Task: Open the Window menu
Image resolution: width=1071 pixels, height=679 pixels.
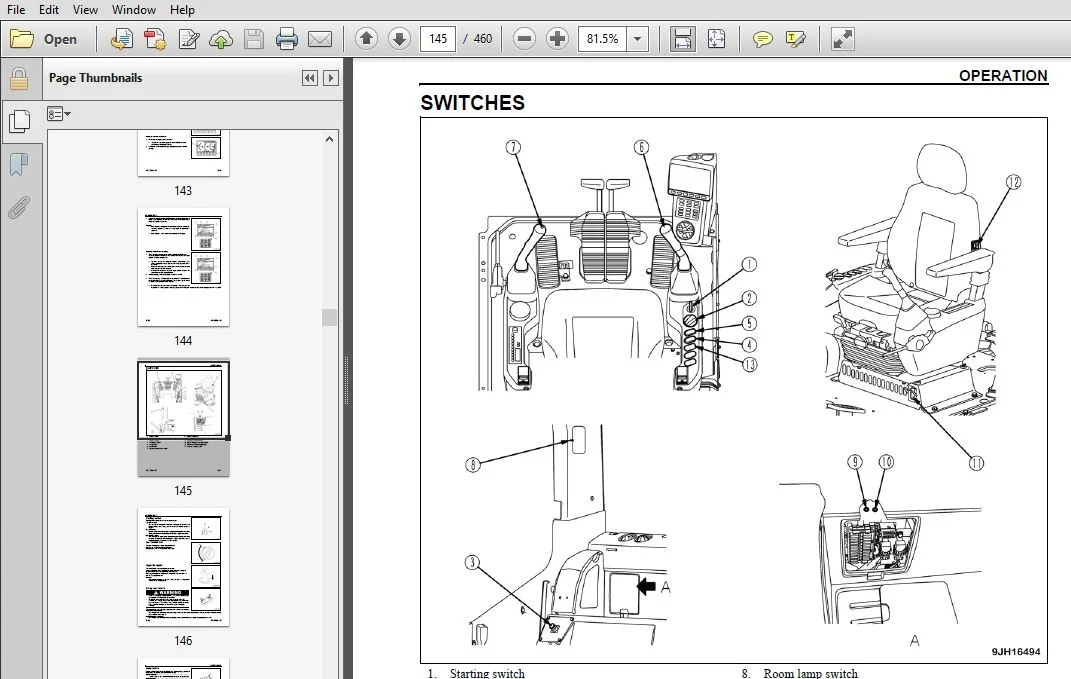Action: pyautogui.click(x=134, y=10)
